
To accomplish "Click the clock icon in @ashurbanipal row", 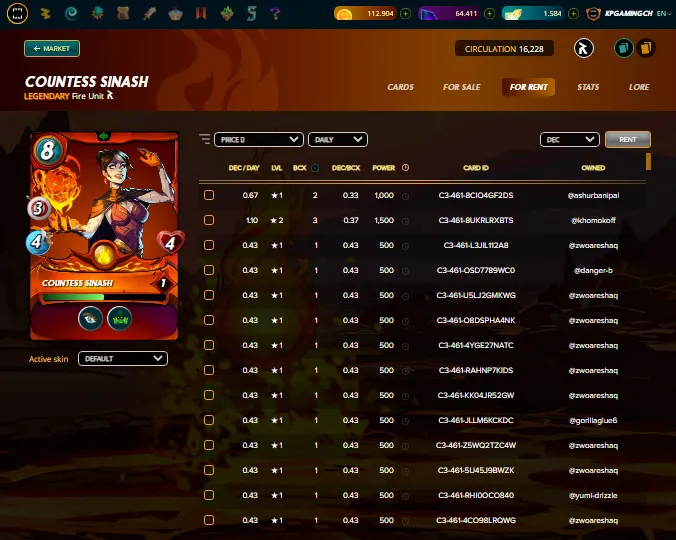I will [405, 196].
